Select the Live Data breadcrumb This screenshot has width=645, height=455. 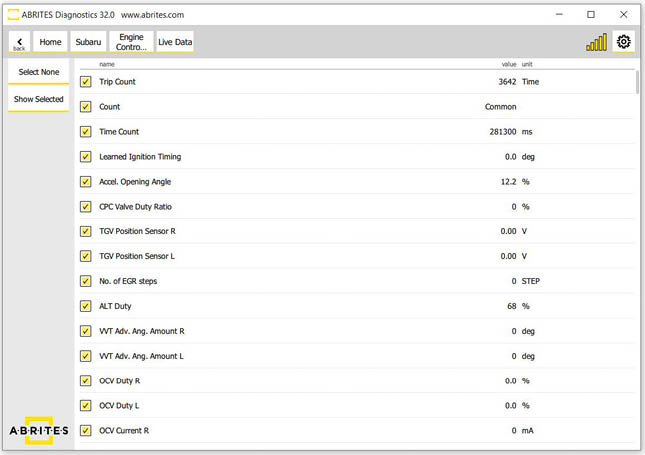click(x=175, y=42)
